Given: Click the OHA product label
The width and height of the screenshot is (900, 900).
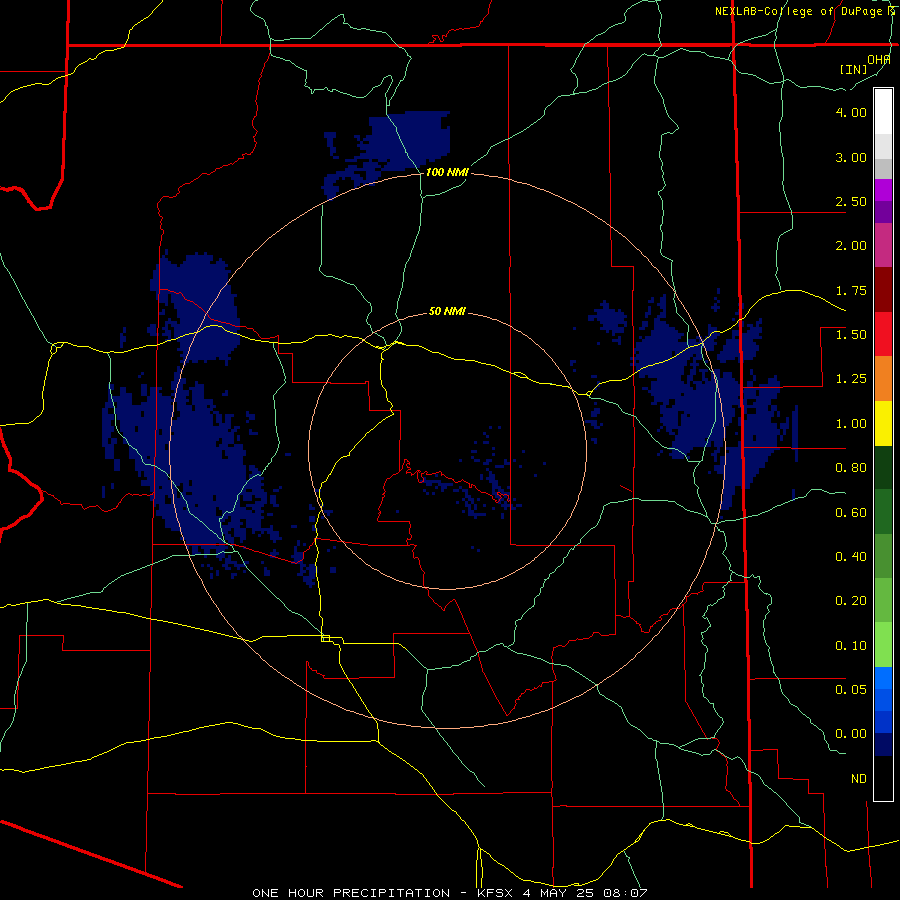Looking at the screenshot, I should point(879,59).
